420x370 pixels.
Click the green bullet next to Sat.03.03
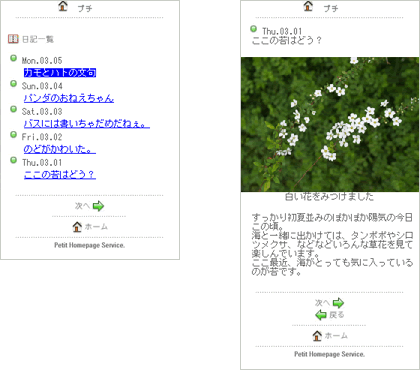point(13,109)
